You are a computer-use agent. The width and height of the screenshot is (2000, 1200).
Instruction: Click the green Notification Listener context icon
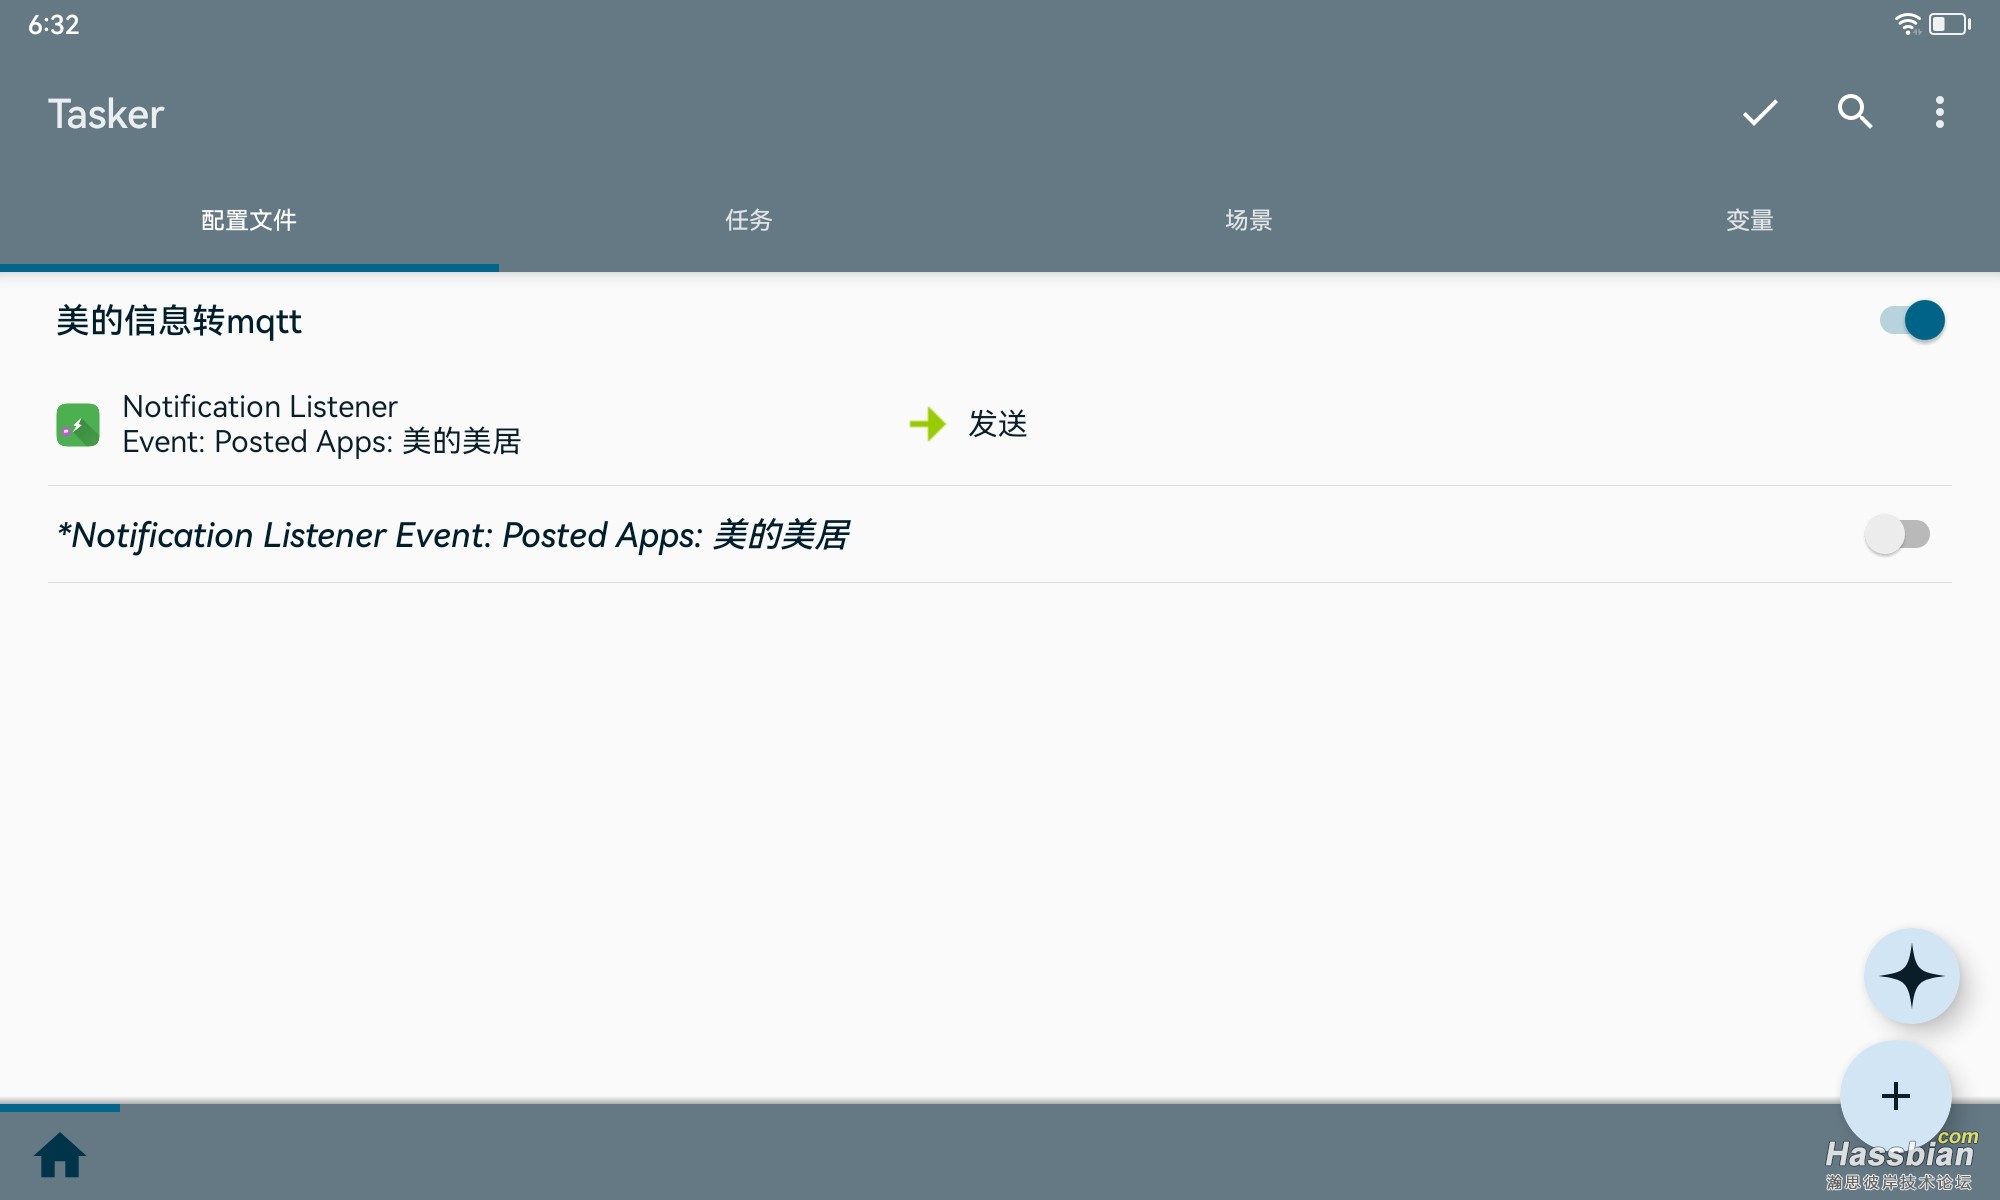[78, 425]
